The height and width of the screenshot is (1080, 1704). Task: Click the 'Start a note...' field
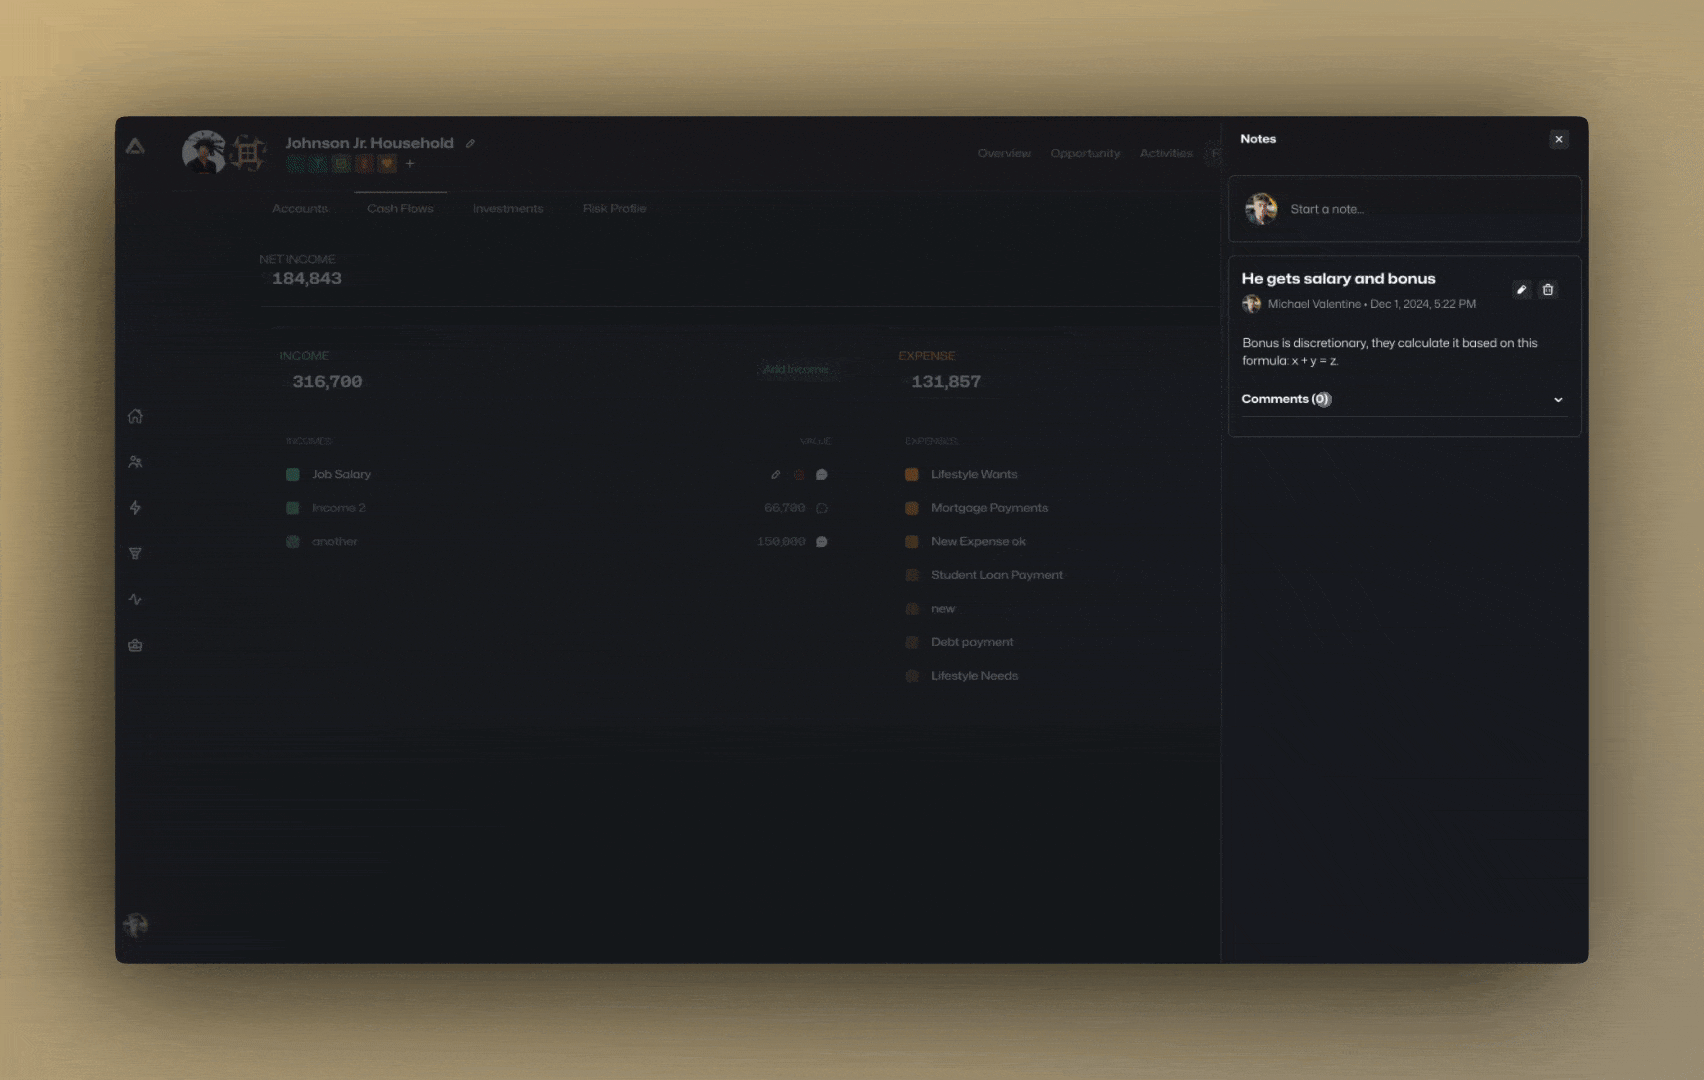tap(1404, 209)
